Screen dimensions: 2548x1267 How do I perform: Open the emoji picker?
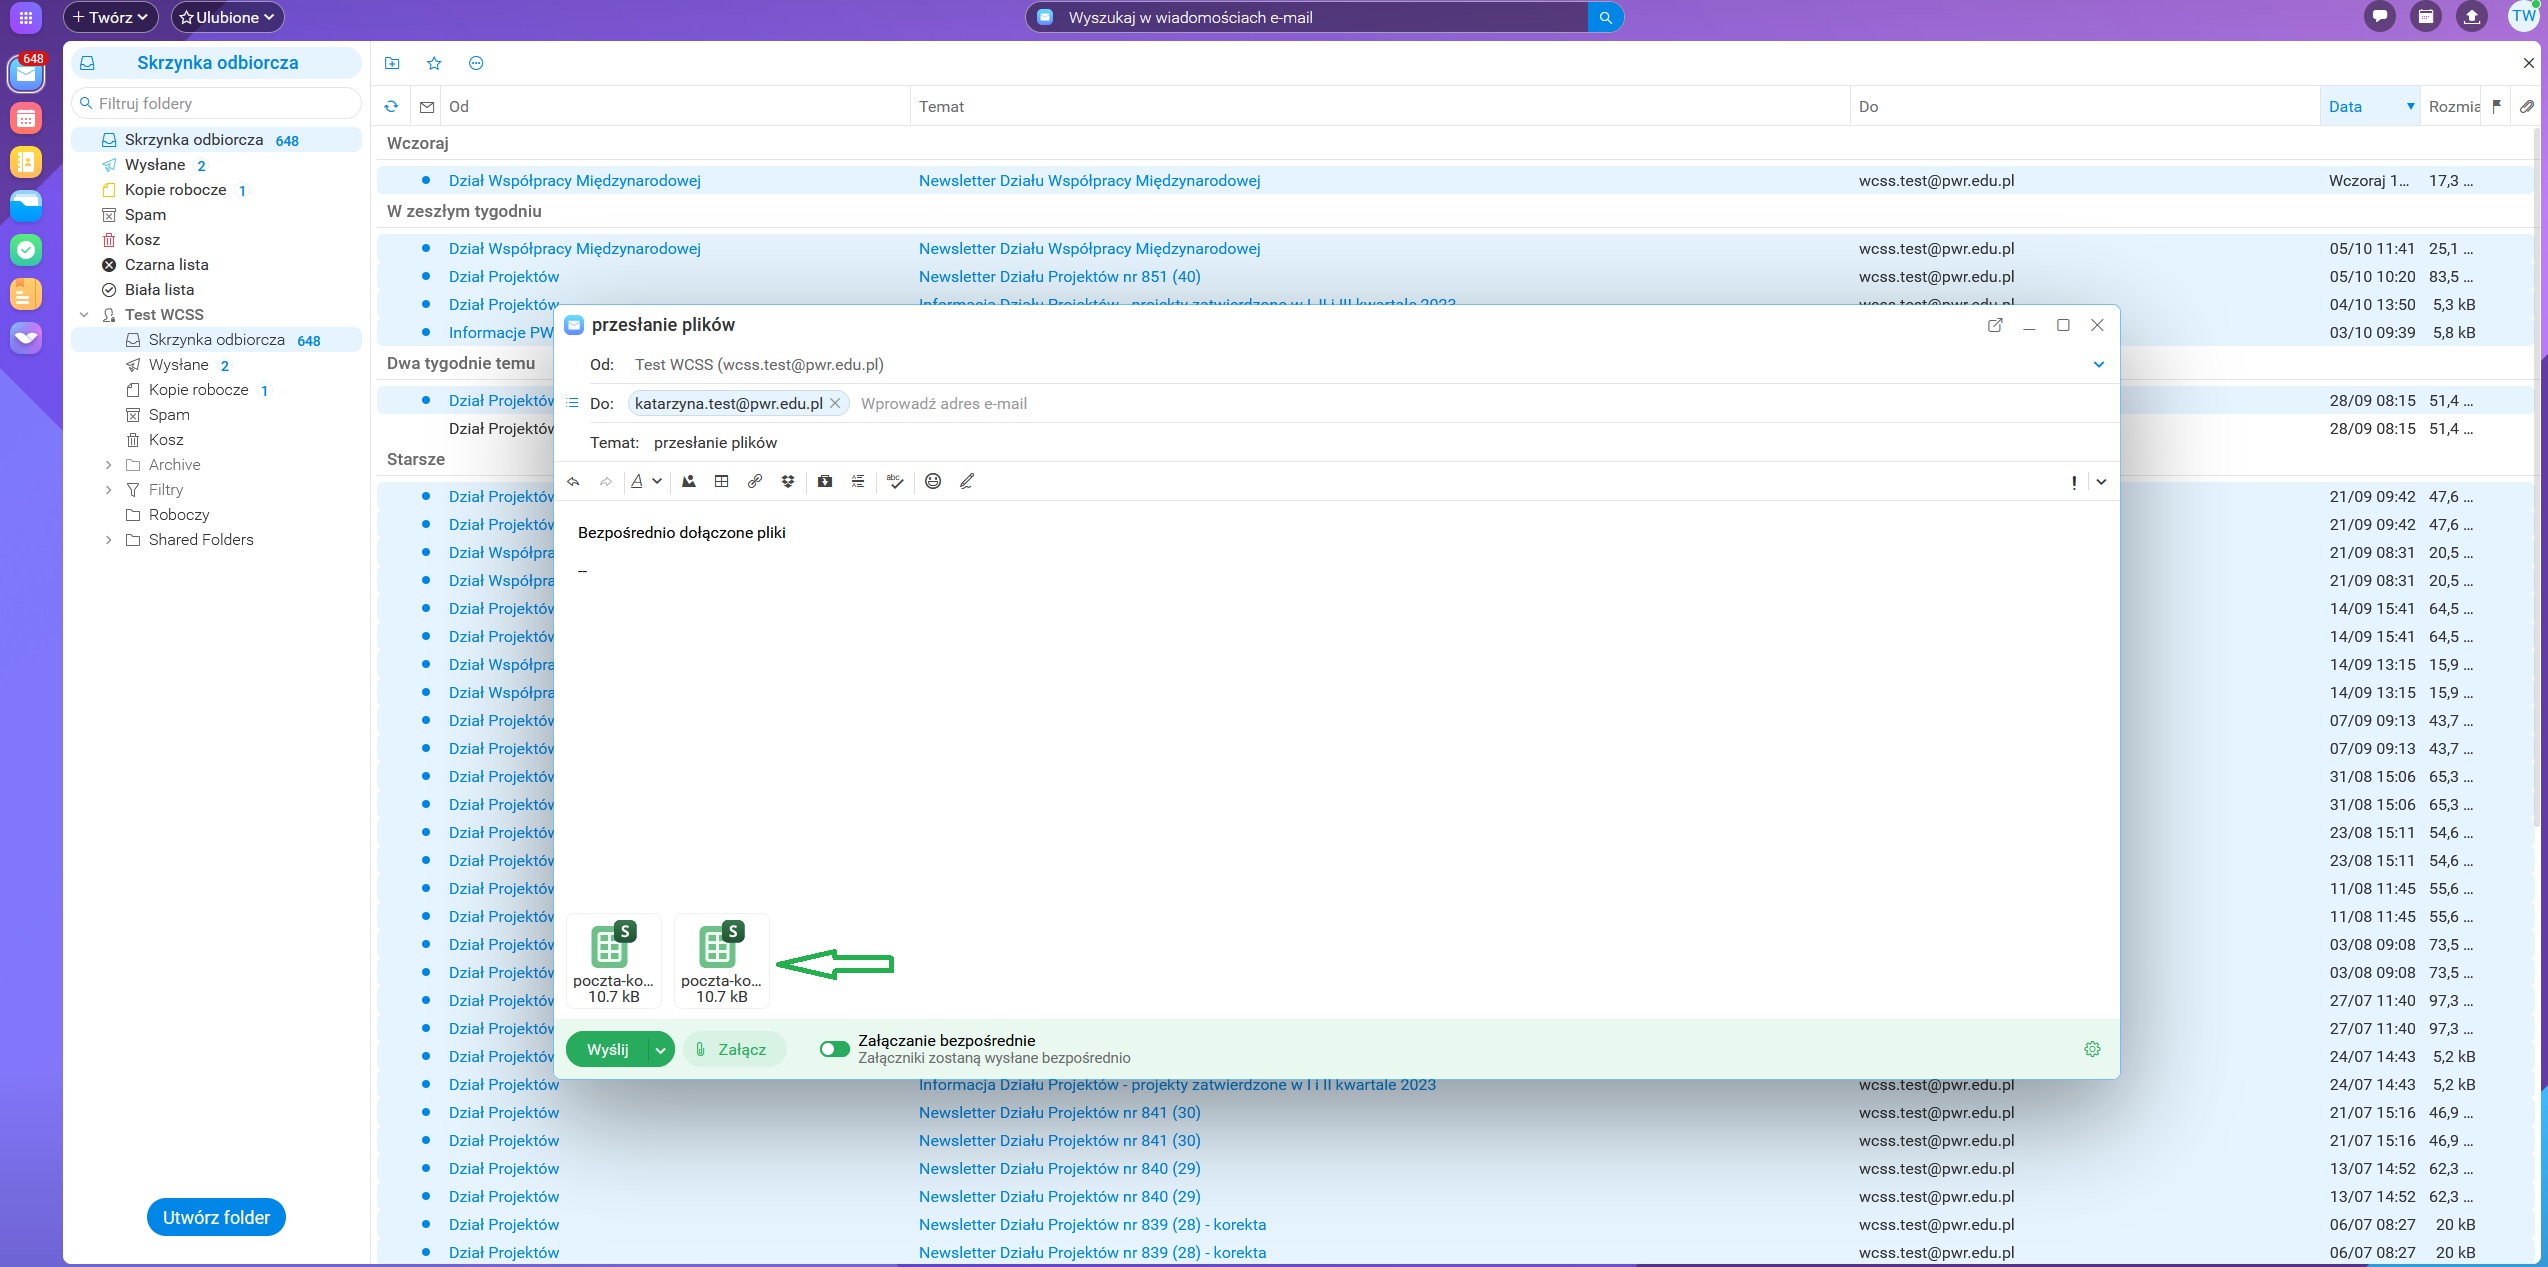933,482
